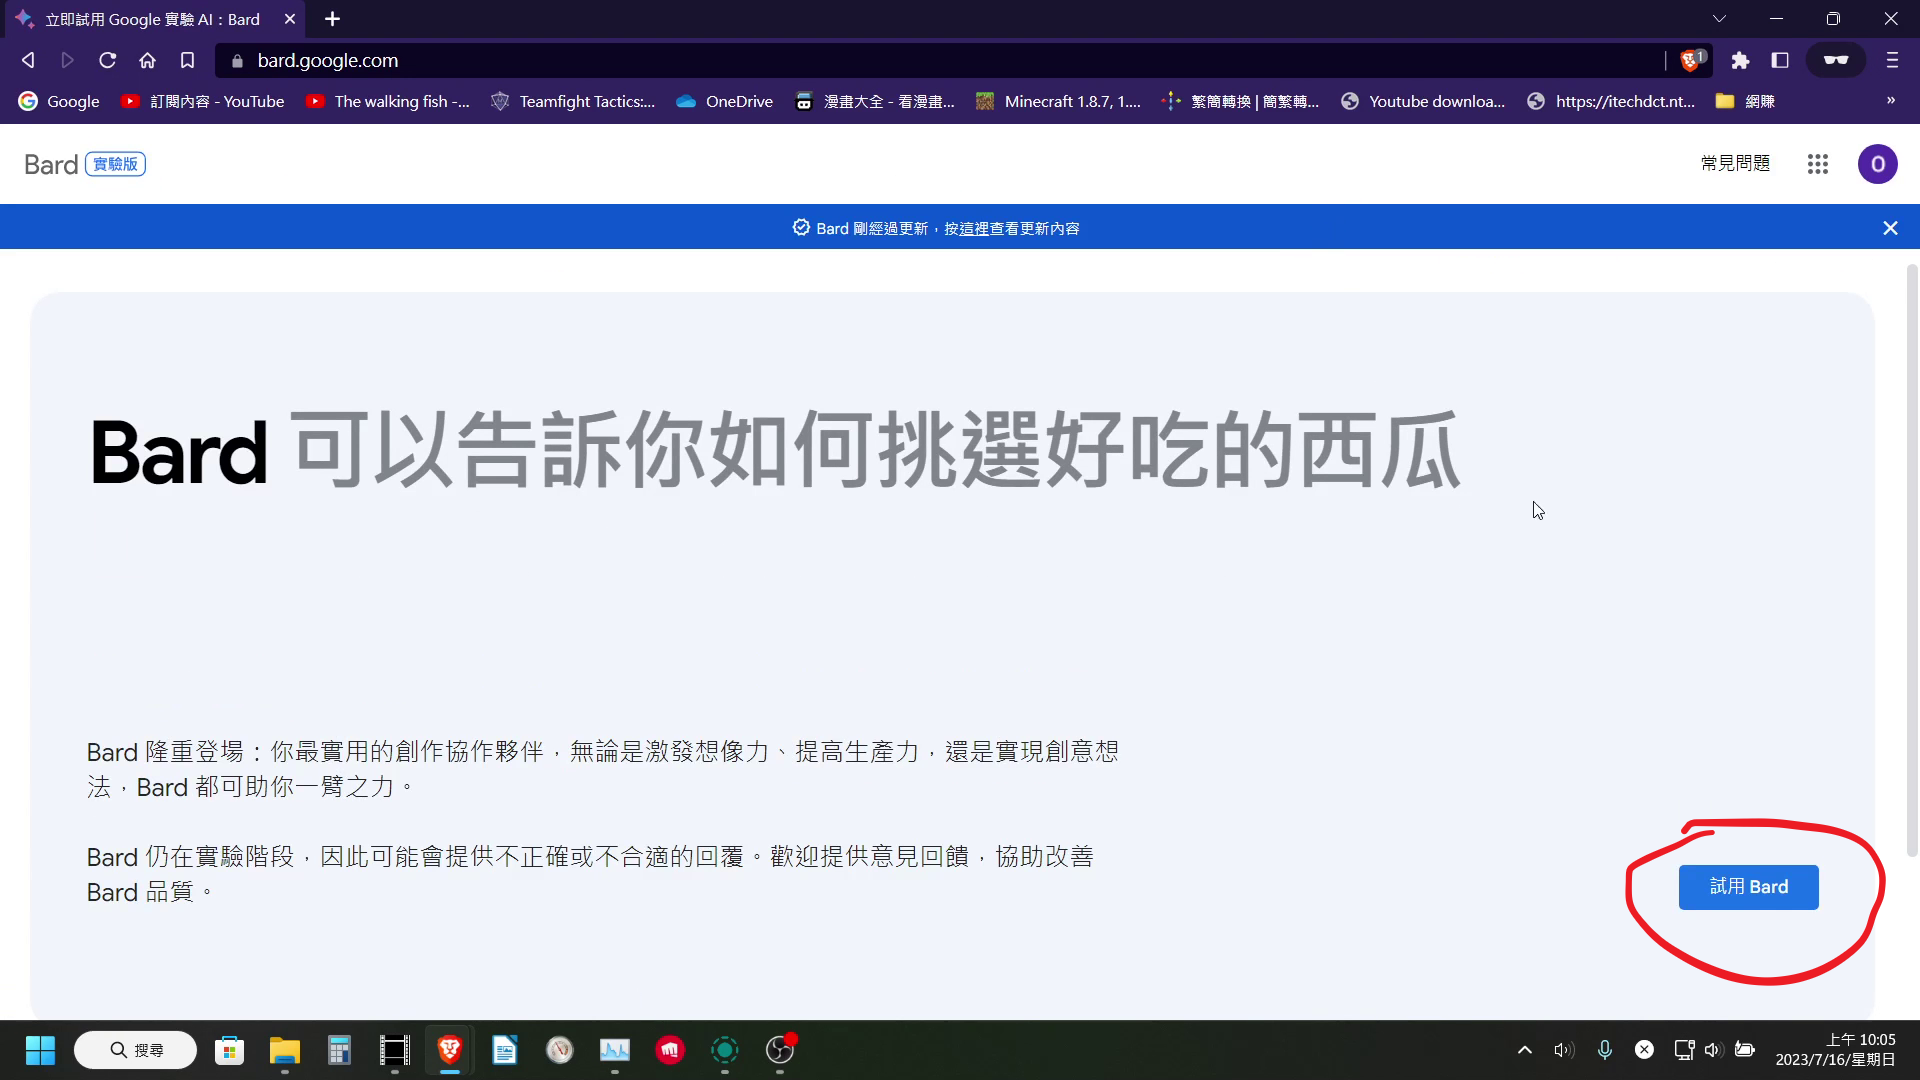Open the Calculator taskbar icon
The image size is (1920, 1080).
339,1050
